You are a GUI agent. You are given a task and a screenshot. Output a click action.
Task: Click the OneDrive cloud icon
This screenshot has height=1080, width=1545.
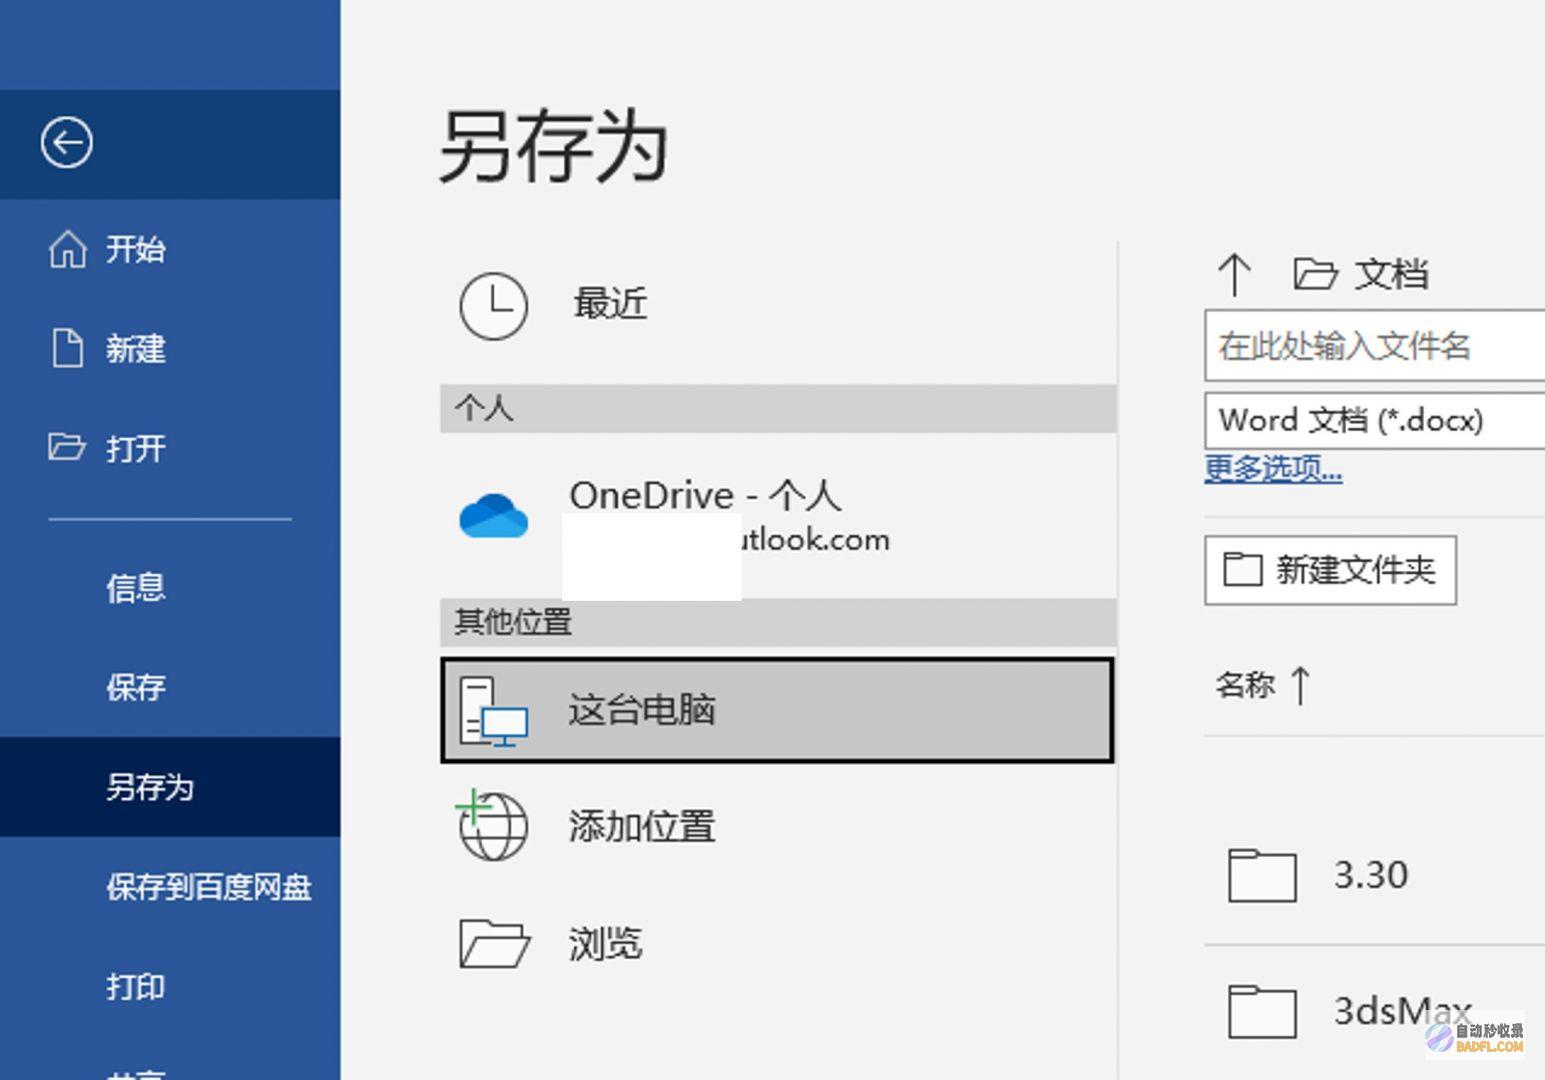pos(494,516)
